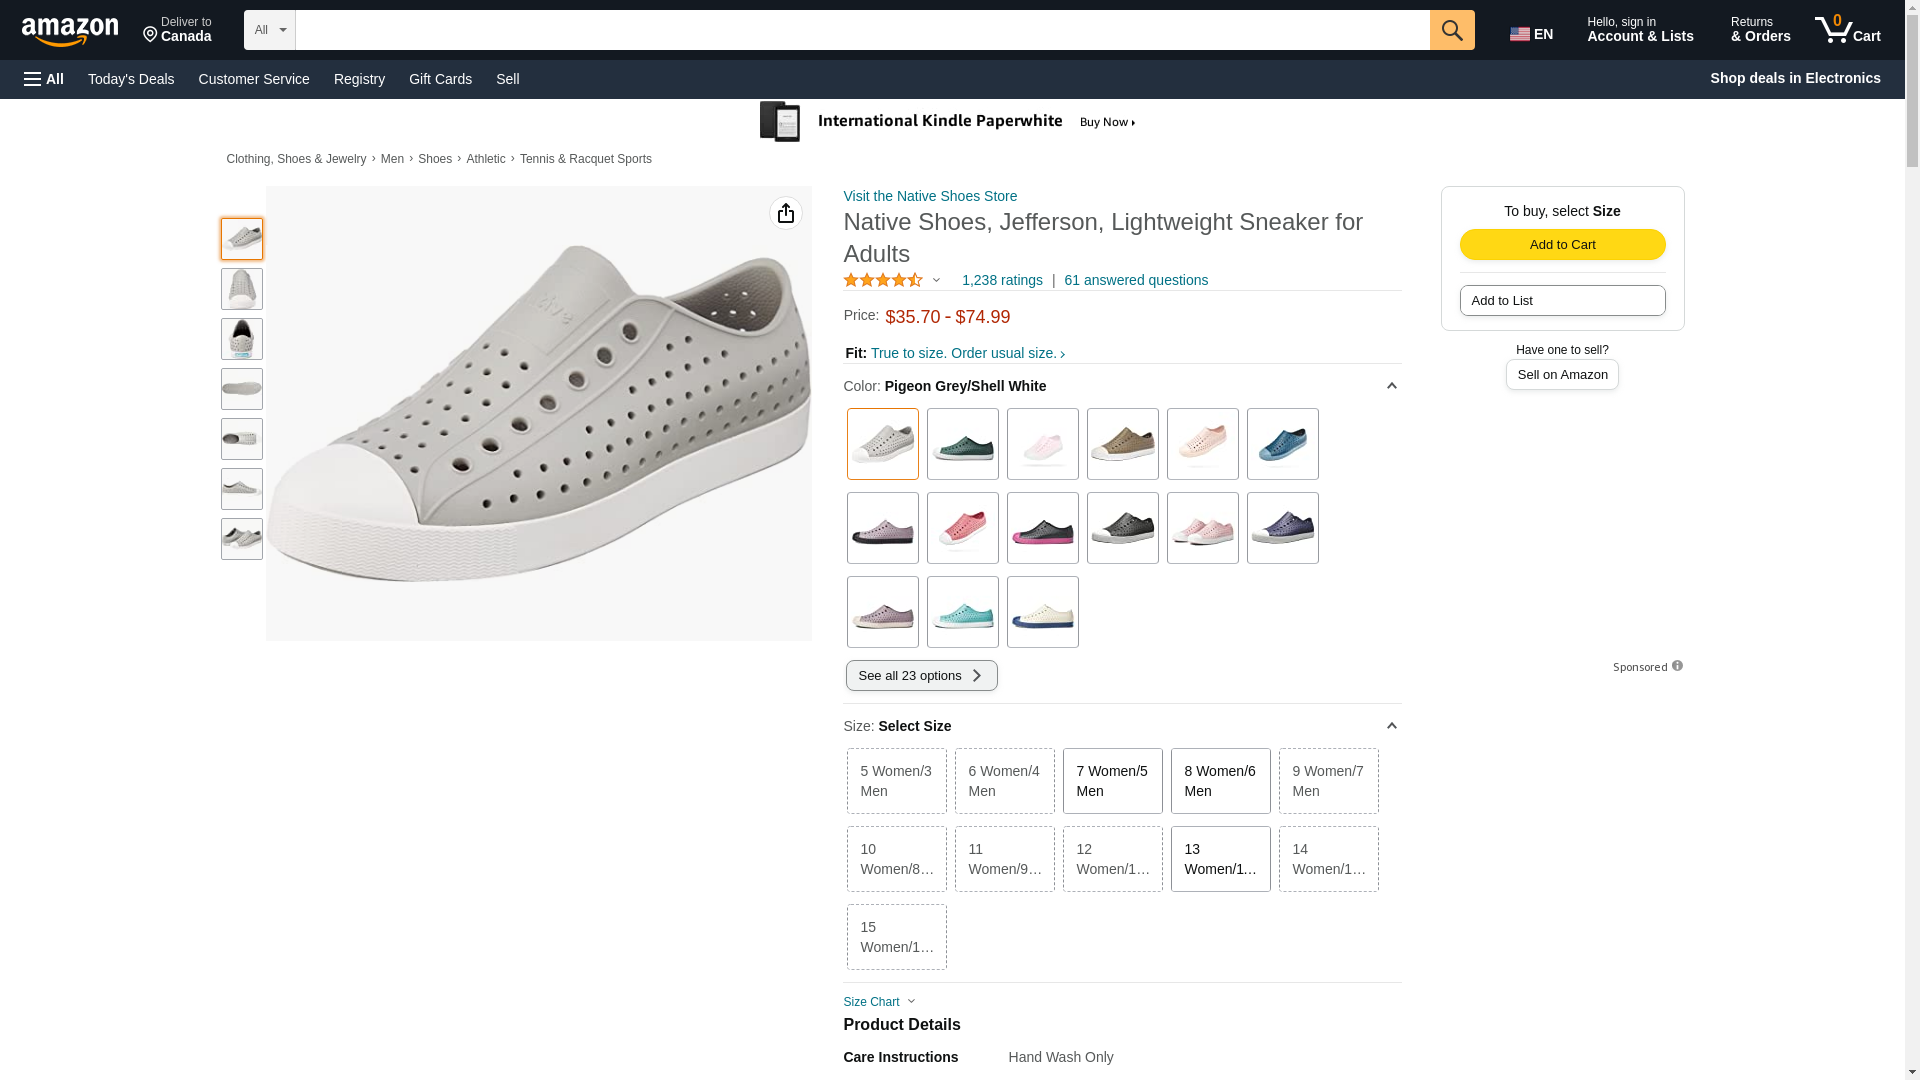
Task: Click the magnifying glass search button
Action: [1452, 30]
